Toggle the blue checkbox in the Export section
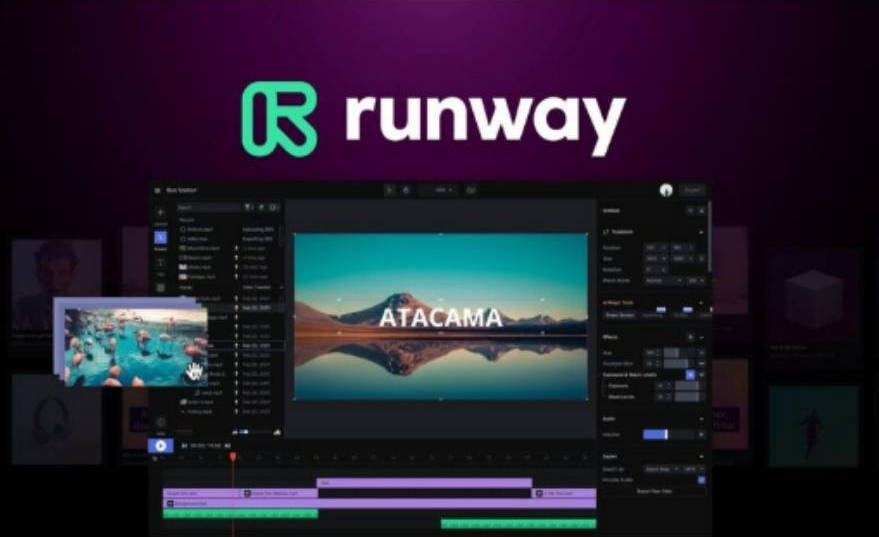Image resolution: width=879 pixels, height=537 pixels. point(701,480)
